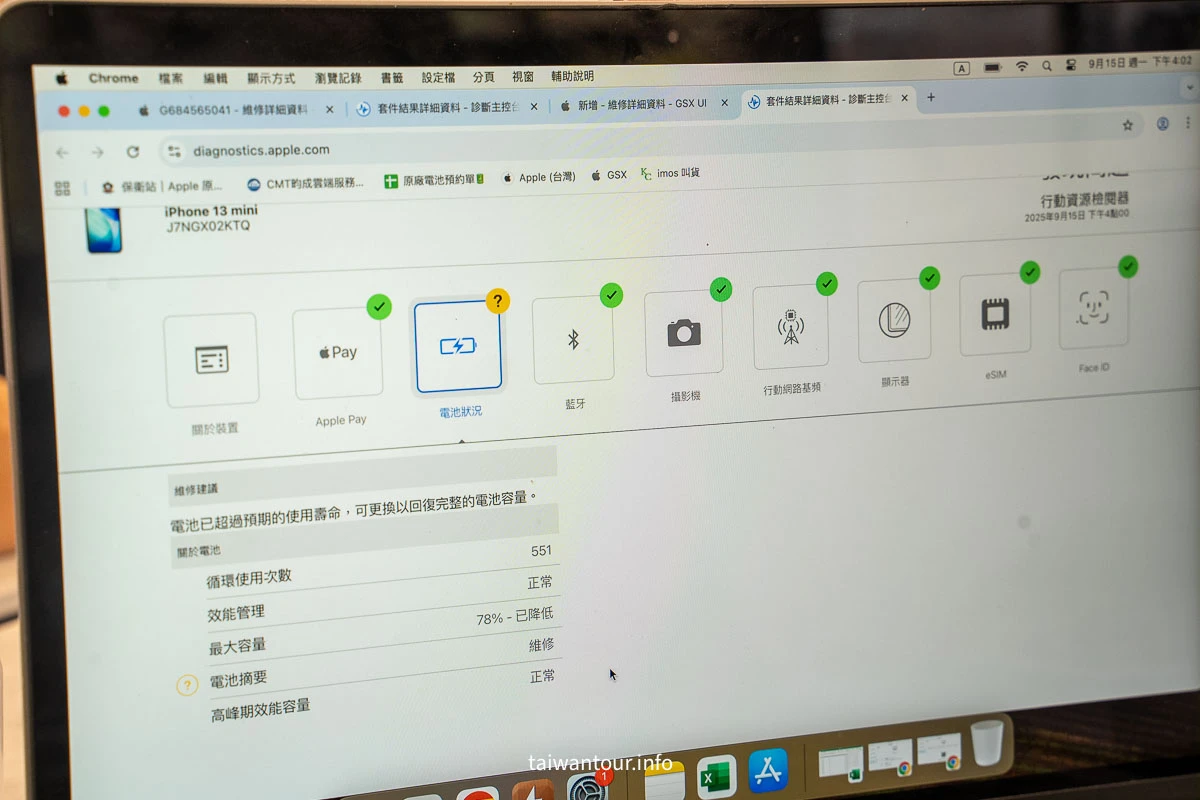The width and height of the screenshot is (1200, 800).
Task: Open Spotlight search in the menu bar
Action: point(1047,66)
